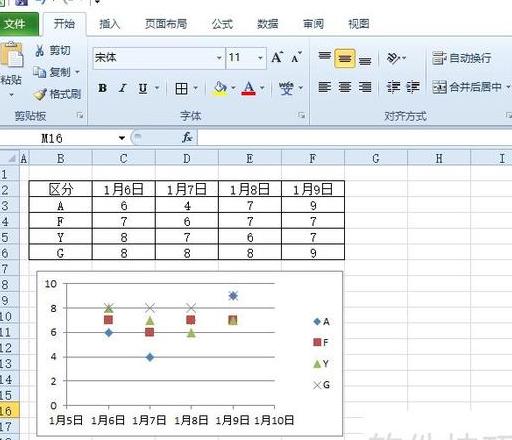The width and height of the screenshot is (512, 440).
Task: Decrease font size with small A
Action: coord(296,58)
